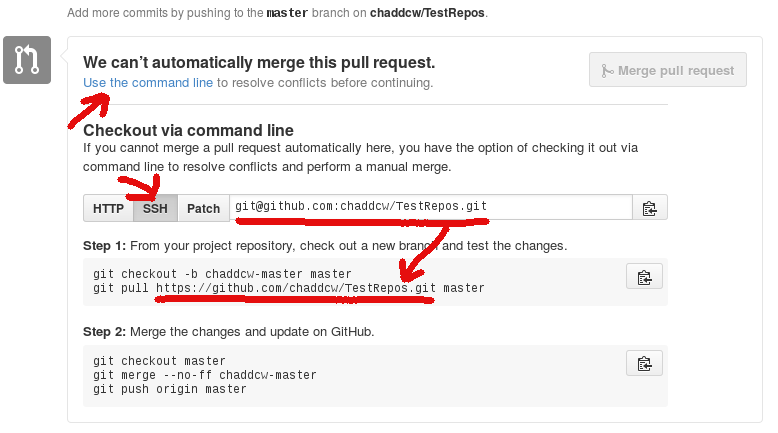Copy the SSH clone URL to clipboard
Screen dimensions: 778x433
[x=649, y=208]
